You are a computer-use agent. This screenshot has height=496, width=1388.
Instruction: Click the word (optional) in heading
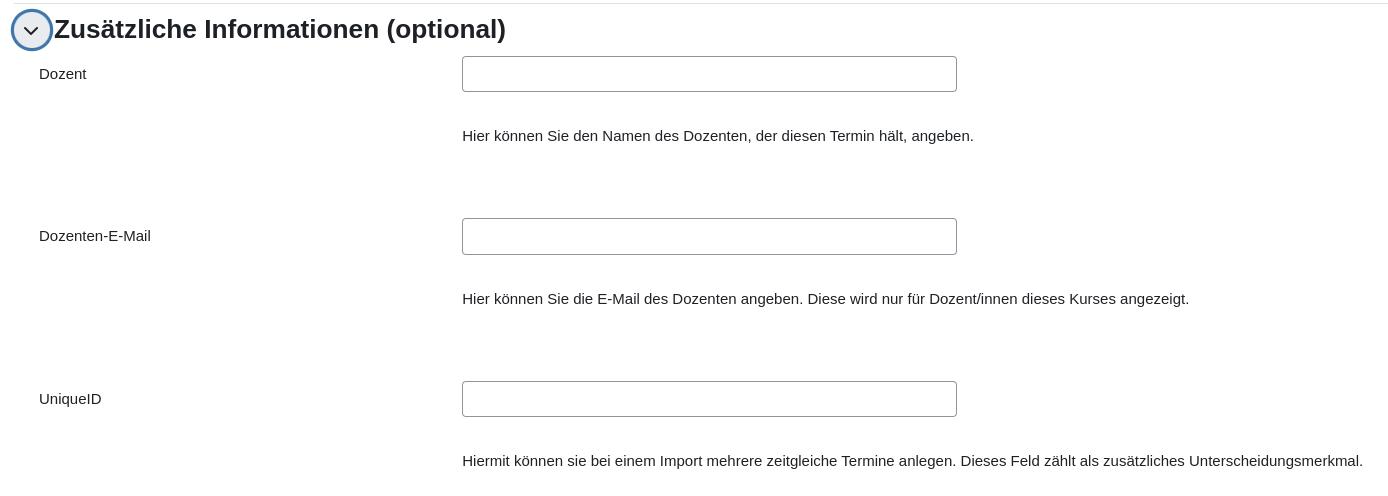click(x=446, y=30)
